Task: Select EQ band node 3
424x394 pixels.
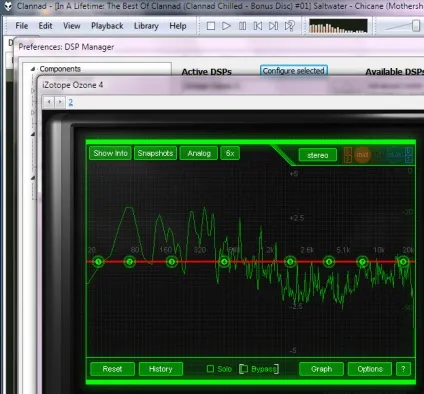Action: click(x=172, y=262)
